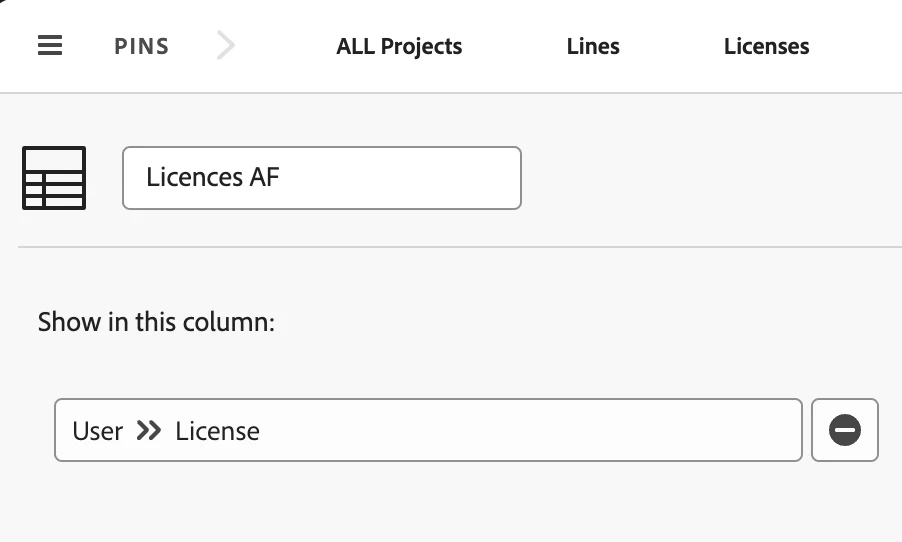Focus the Licences AF name field
902x542 pixels.
coord(321,178)
